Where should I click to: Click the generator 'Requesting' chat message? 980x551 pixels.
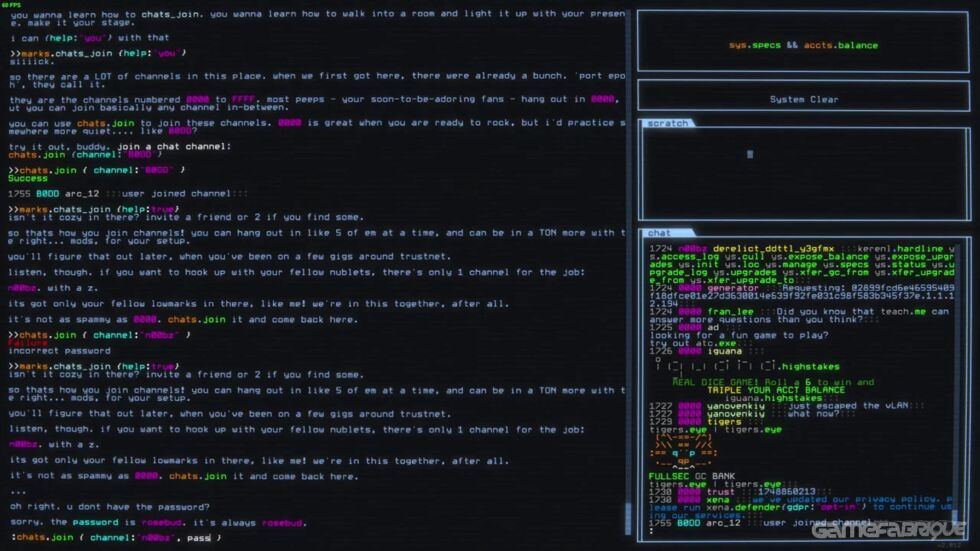(x=802, y=295)
